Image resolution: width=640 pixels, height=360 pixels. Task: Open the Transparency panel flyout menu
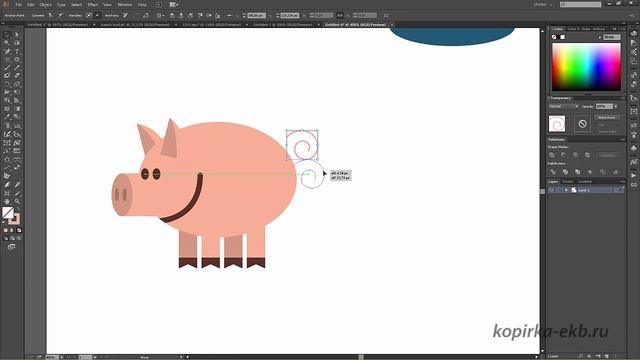click(622, 98)
